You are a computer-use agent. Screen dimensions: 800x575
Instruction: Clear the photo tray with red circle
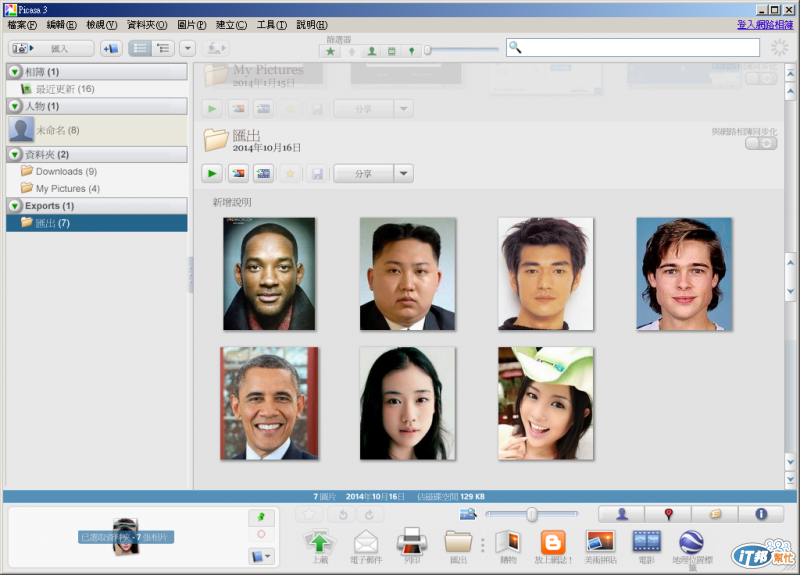[261, 534]
